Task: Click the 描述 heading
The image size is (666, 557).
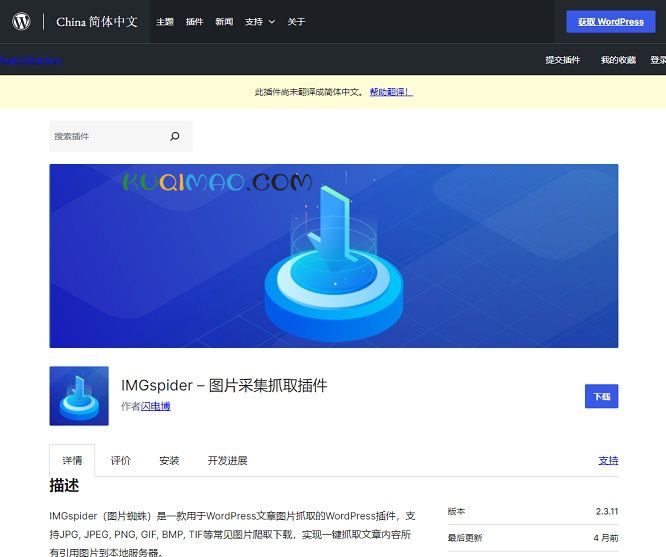Action: 64,485
